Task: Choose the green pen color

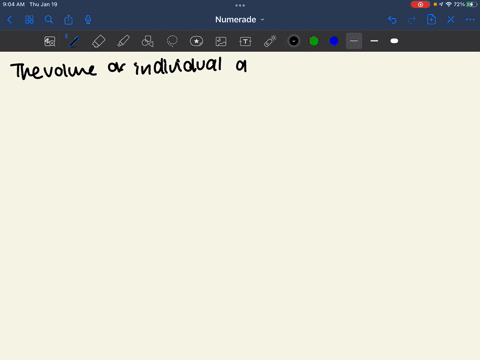Action: [x=314, y=41]
